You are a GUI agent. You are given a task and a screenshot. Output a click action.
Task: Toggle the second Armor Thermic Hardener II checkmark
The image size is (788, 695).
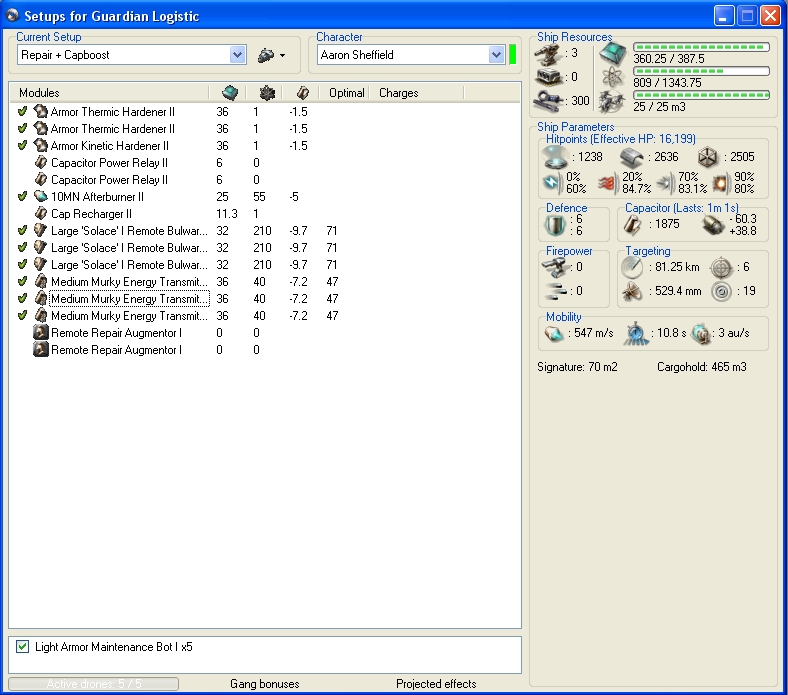(x=22, y=129)
